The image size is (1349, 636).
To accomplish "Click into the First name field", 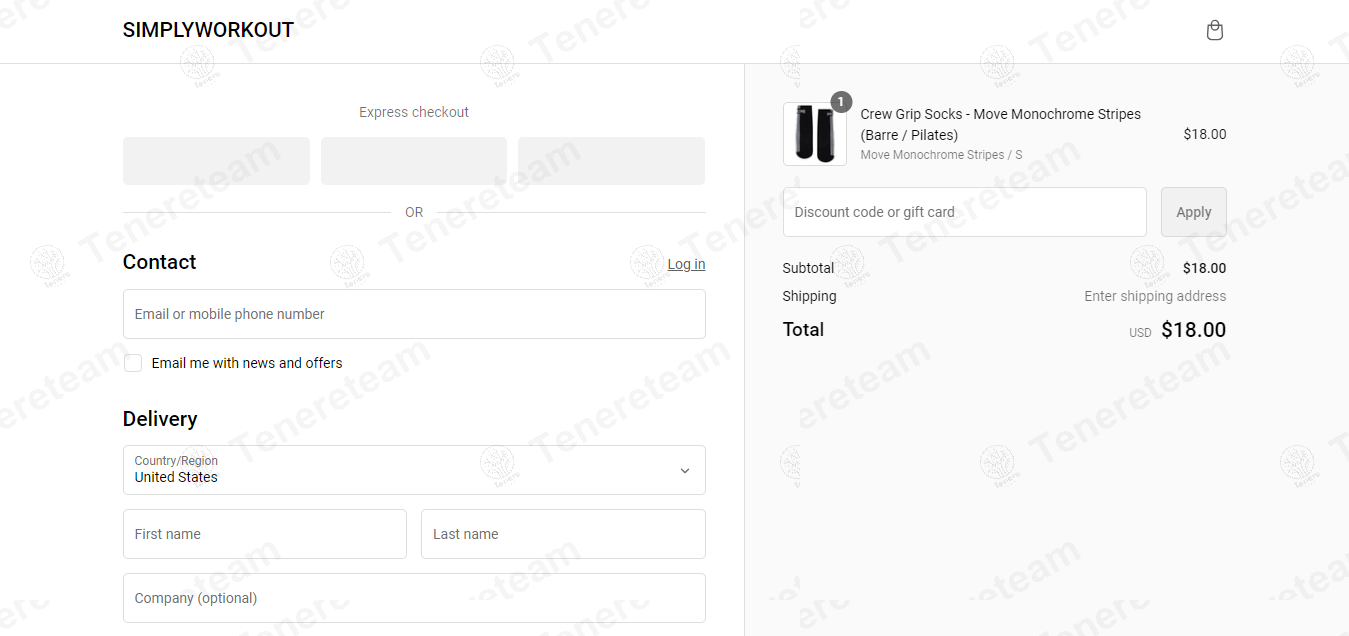I will pos(265,534).
